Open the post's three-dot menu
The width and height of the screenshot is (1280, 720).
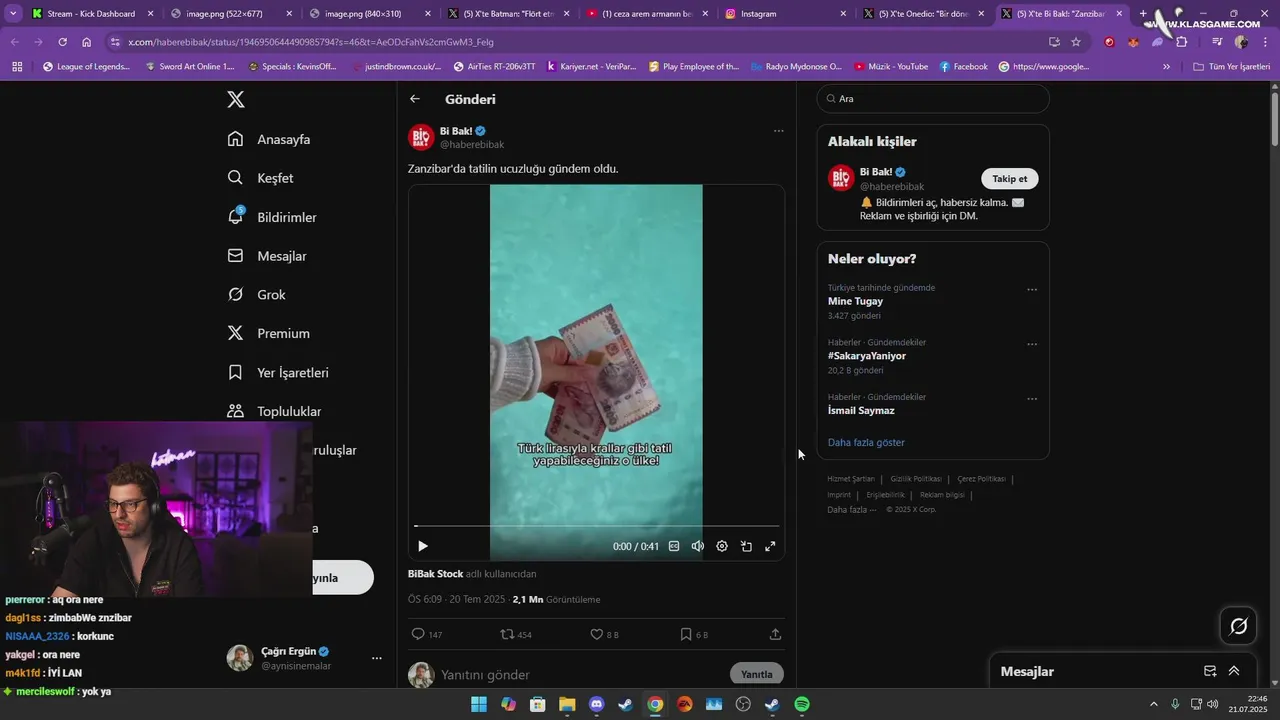[778, 131]
